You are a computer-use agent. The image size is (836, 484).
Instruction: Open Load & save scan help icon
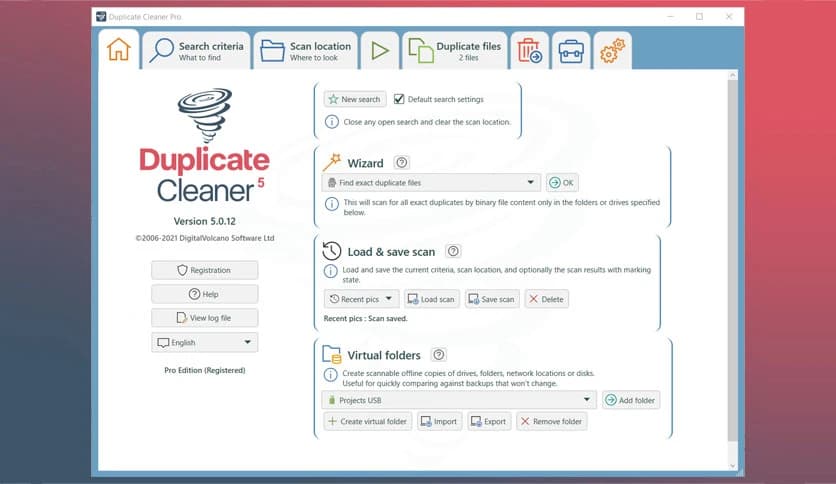tap(453, 251)
